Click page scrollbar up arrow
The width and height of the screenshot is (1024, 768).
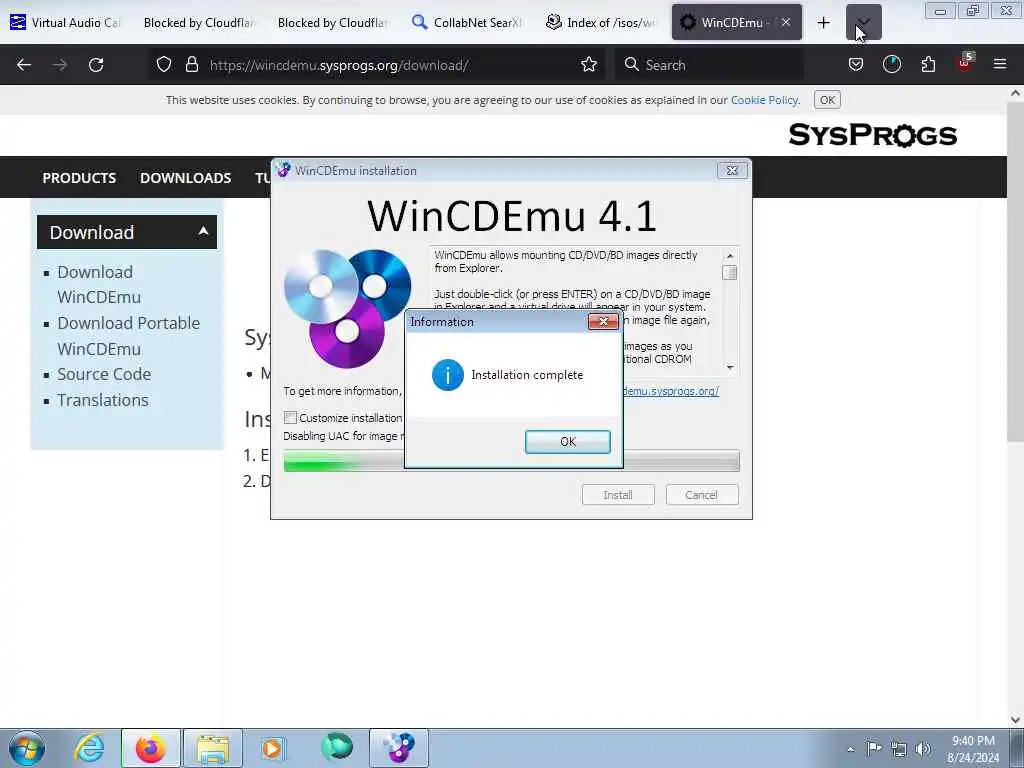[x=1015, y=93]
